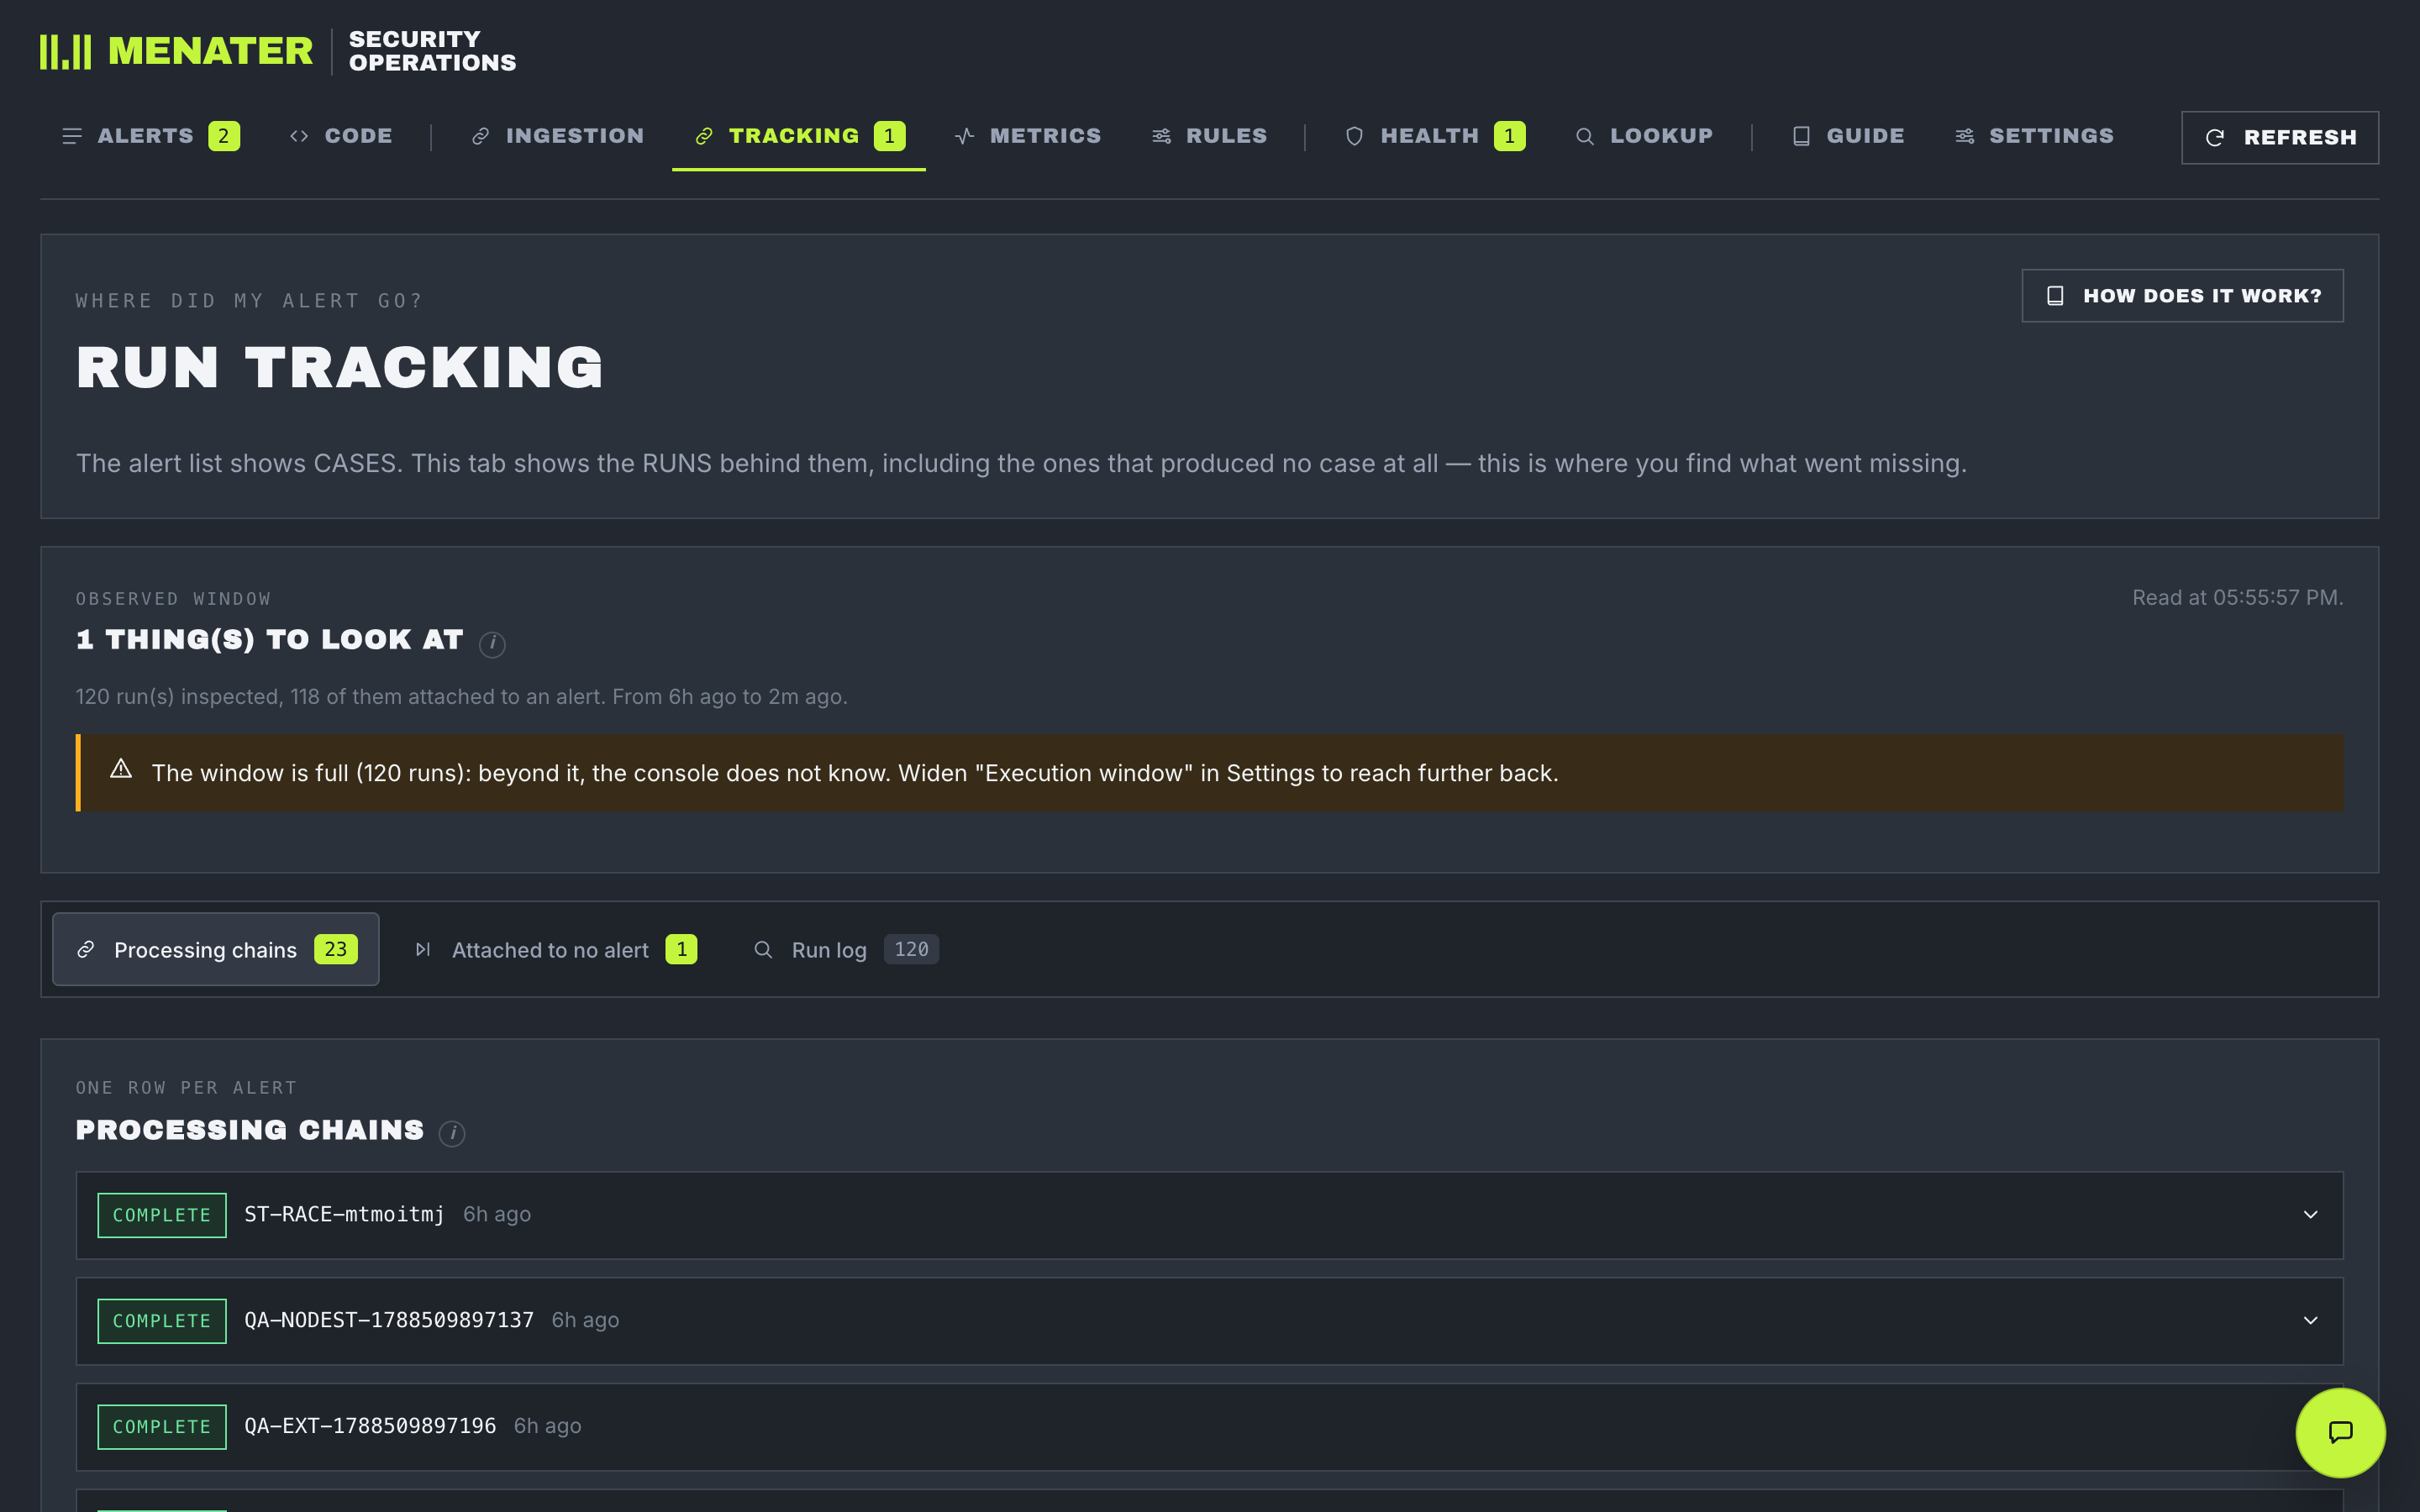Screen dimensions: 2420x1512
Task: Click the MENATER logo
Action: point(176,51)
